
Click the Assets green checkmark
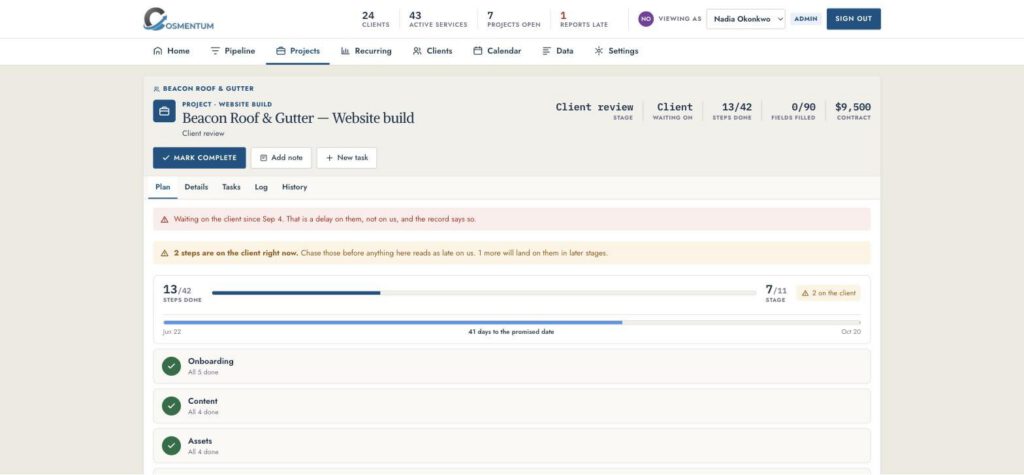(x=171, y=446)
